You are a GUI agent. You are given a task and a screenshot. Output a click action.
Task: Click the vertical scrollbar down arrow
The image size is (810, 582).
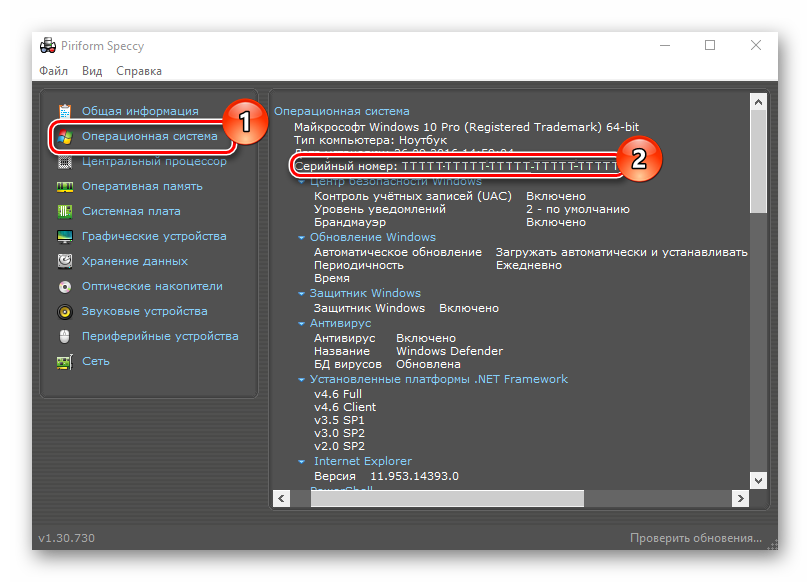point(758,480)
